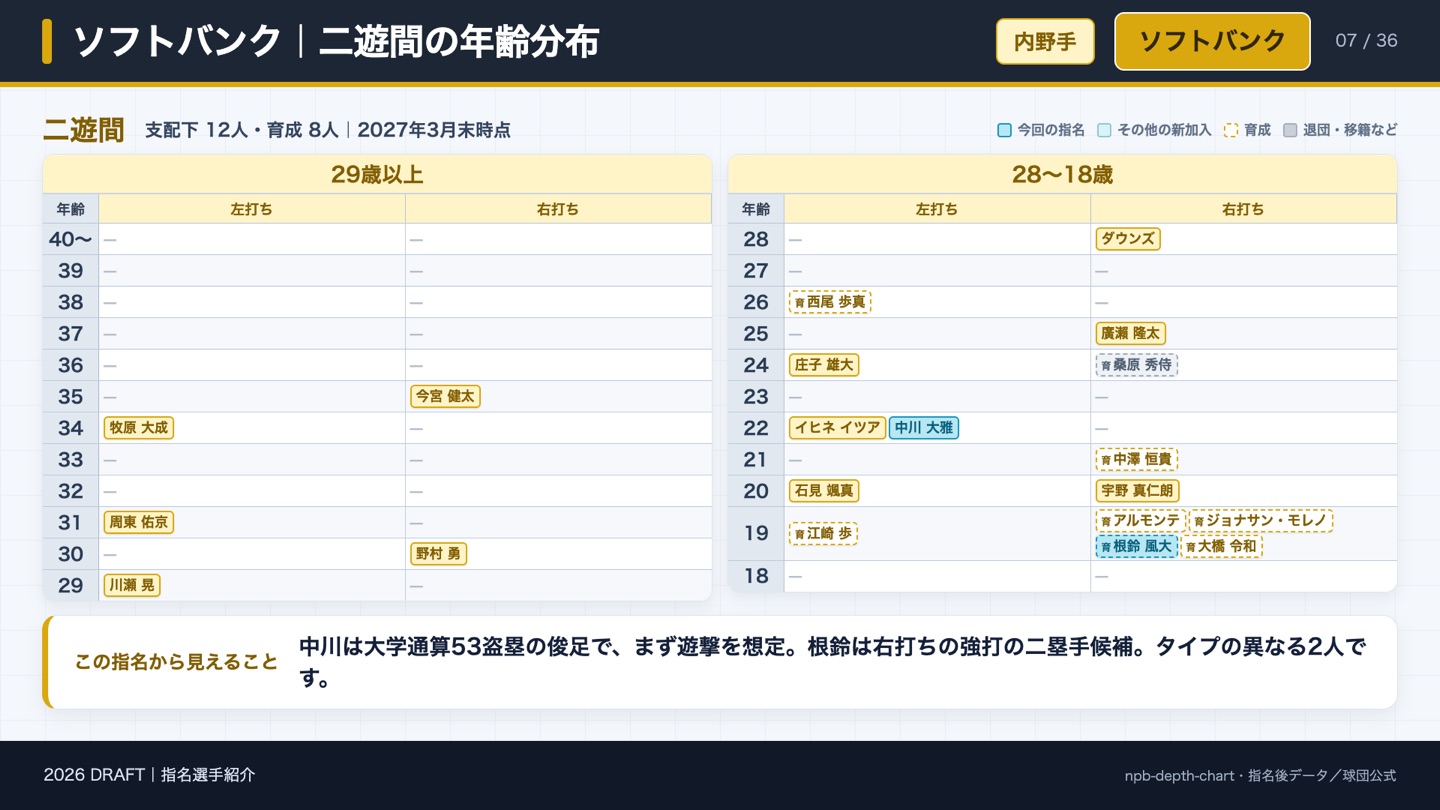Image resolution: width=1440 pixels, height=810 pixels.
Task: Select the 中川 大雅 draft pick chip
Action: click(924, 428)
